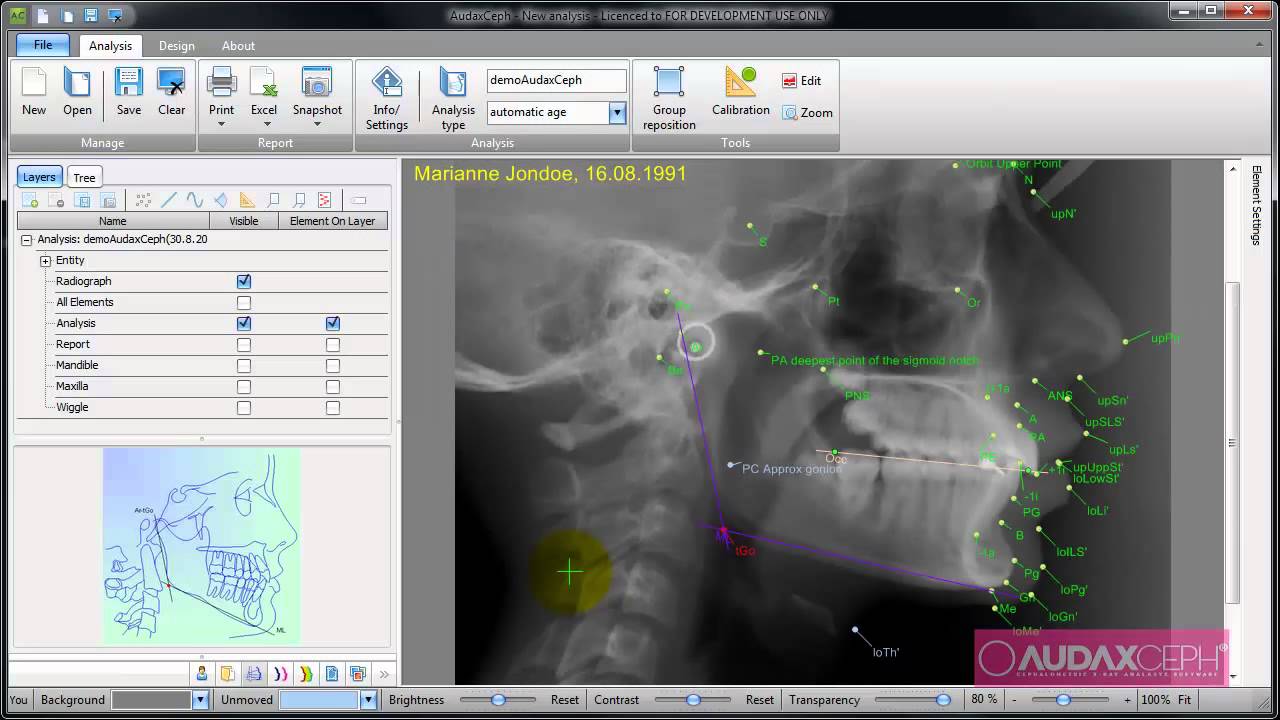1280x720 pixels.
Task: Select the Layers tab
Action: point(39,177)
